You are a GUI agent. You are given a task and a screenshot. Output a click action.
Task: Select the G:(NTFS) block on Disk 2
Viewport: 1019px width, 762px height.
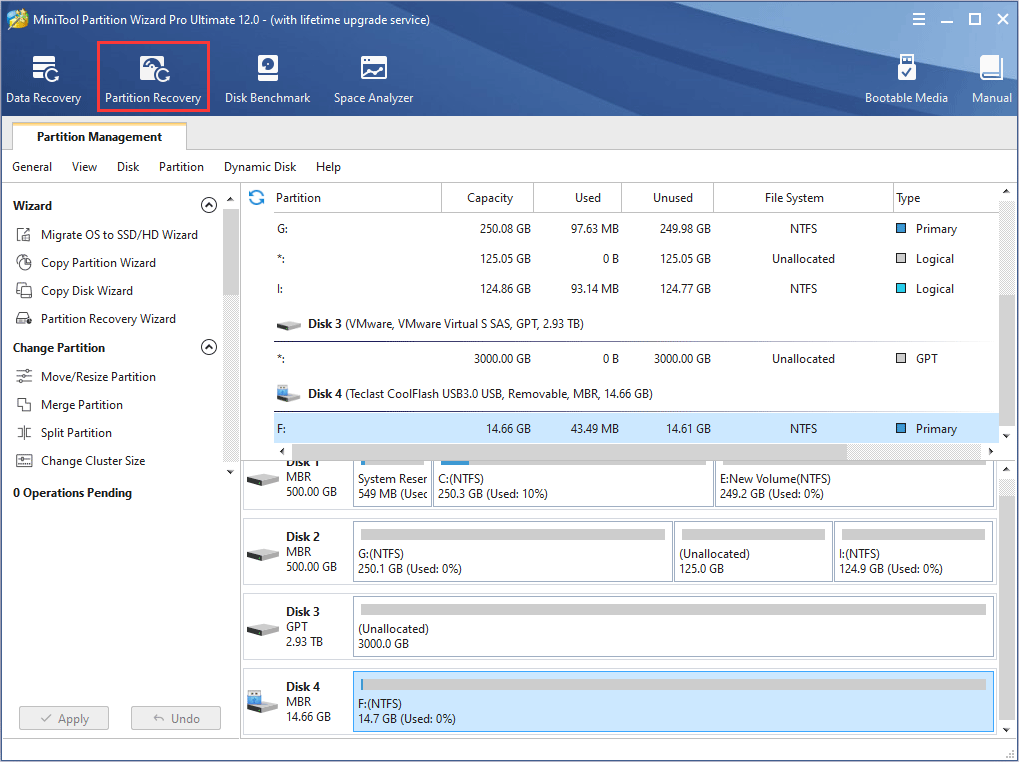tap(513, 551)
